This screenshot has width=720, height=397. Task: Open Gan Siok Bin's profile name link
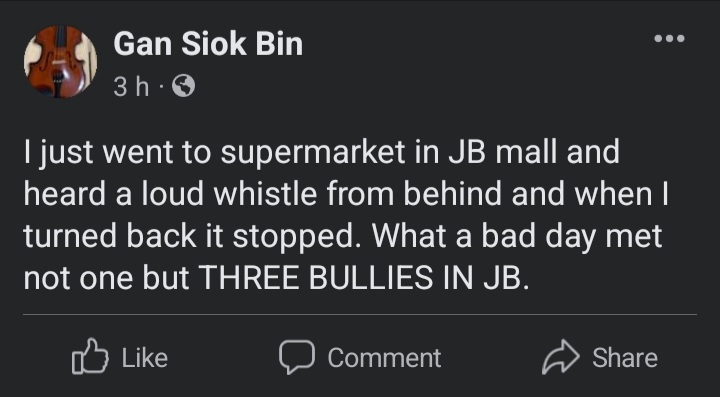pos(208,45)
